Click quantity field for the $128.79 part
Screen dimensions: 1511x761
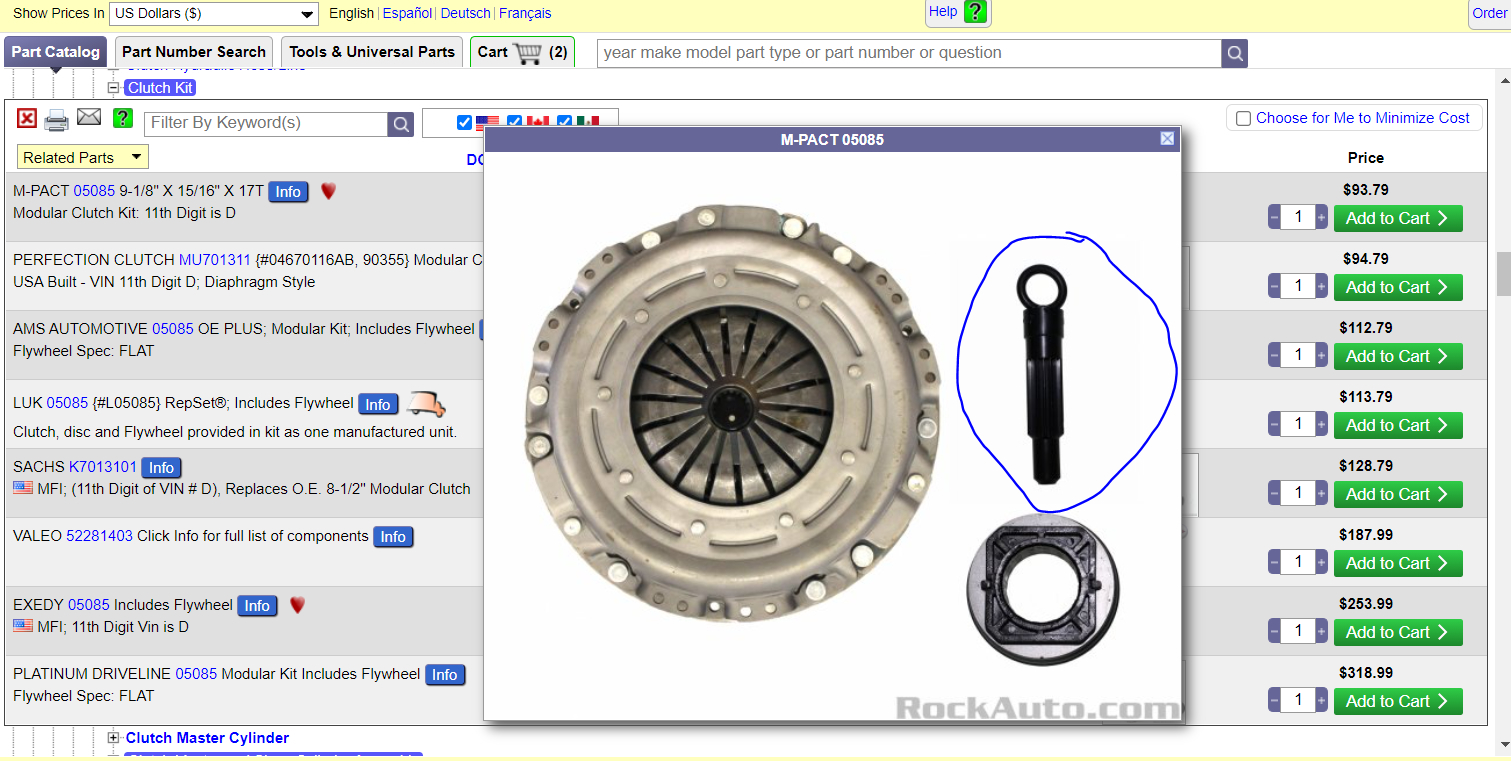pyautogui.click(x=1298, y=494)
